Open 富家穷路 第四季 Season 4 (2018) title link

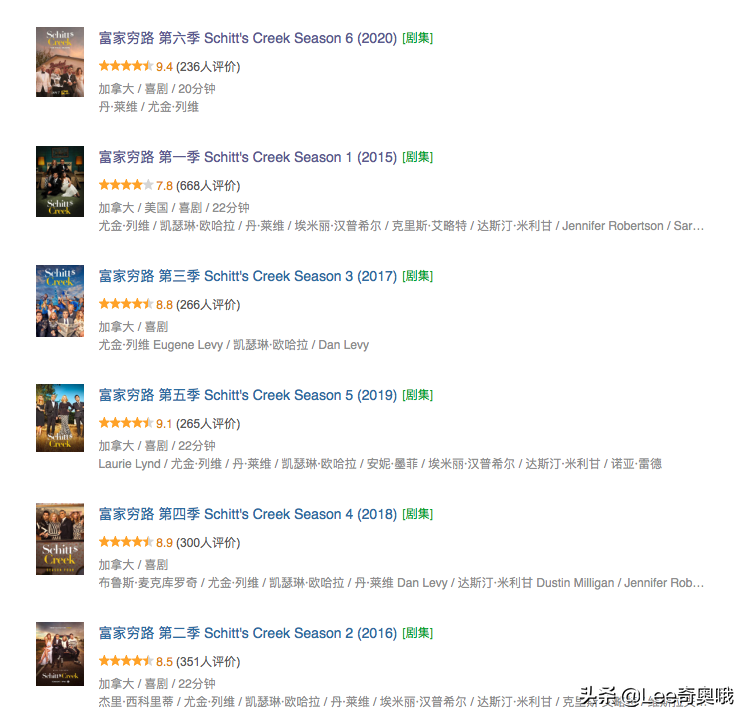tap(247, 514)
